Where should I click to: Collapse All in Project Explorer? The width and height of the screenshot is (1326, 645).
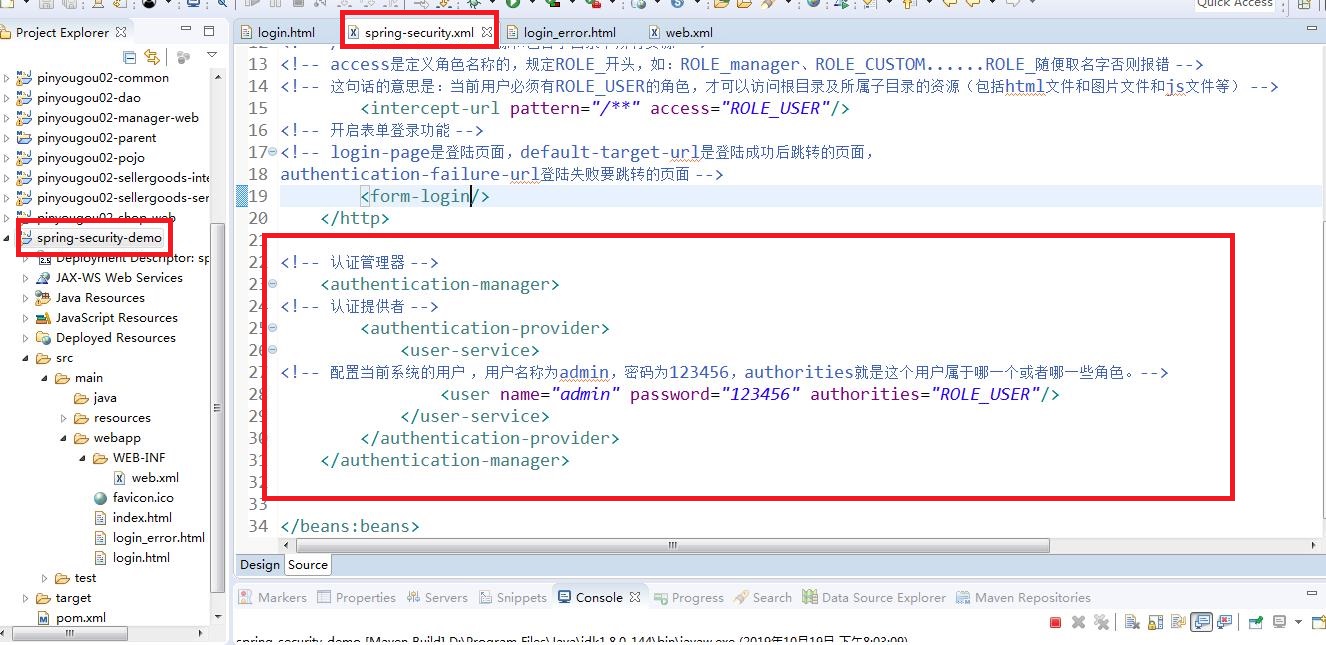(130, 57)
